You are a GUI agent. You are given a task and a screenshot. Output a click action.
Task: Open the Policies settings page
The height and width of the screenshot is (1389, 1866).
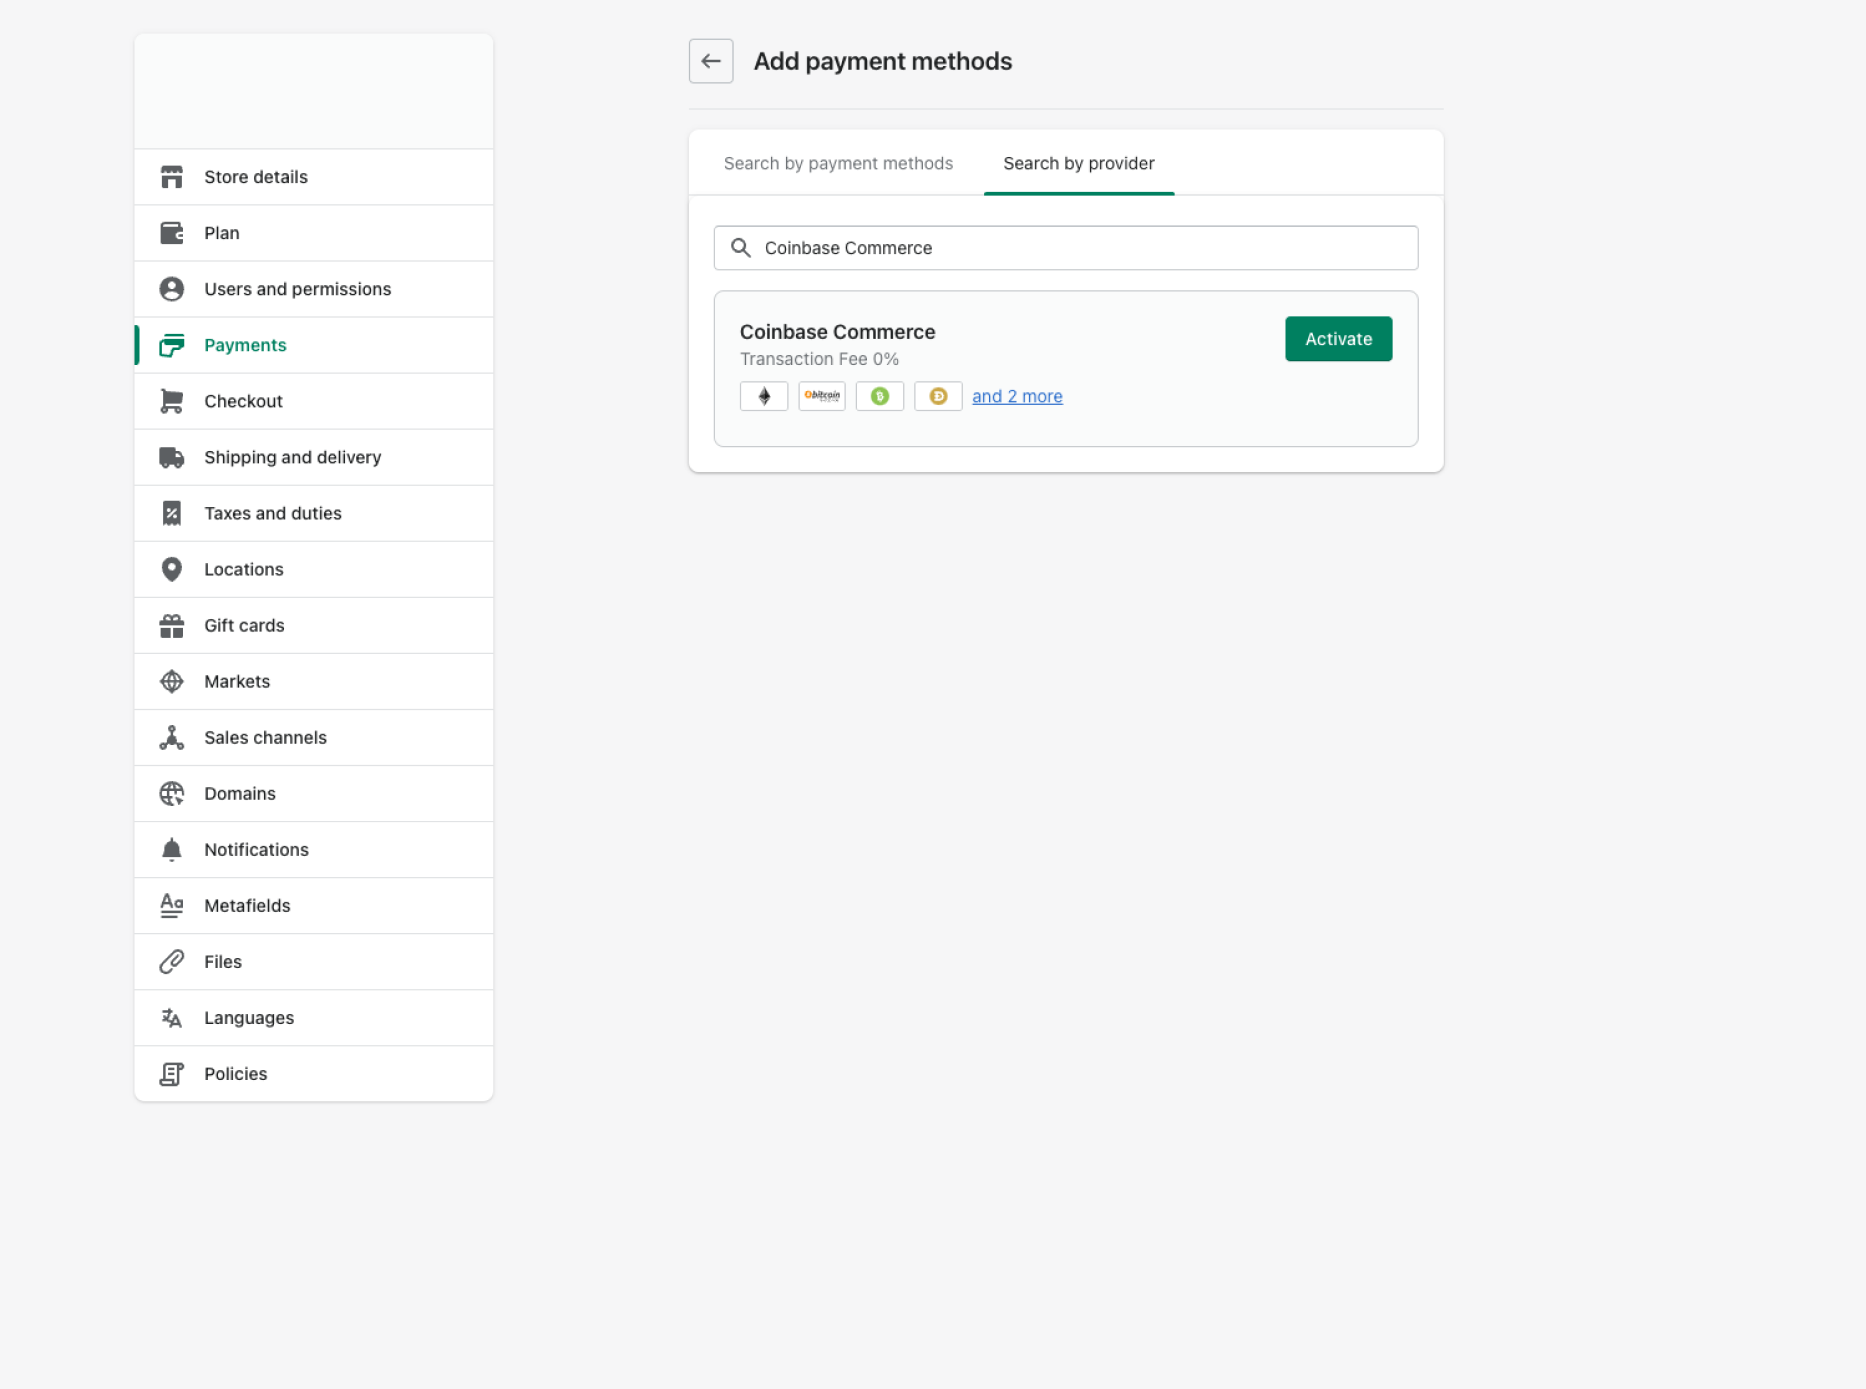coord(235,1073)
